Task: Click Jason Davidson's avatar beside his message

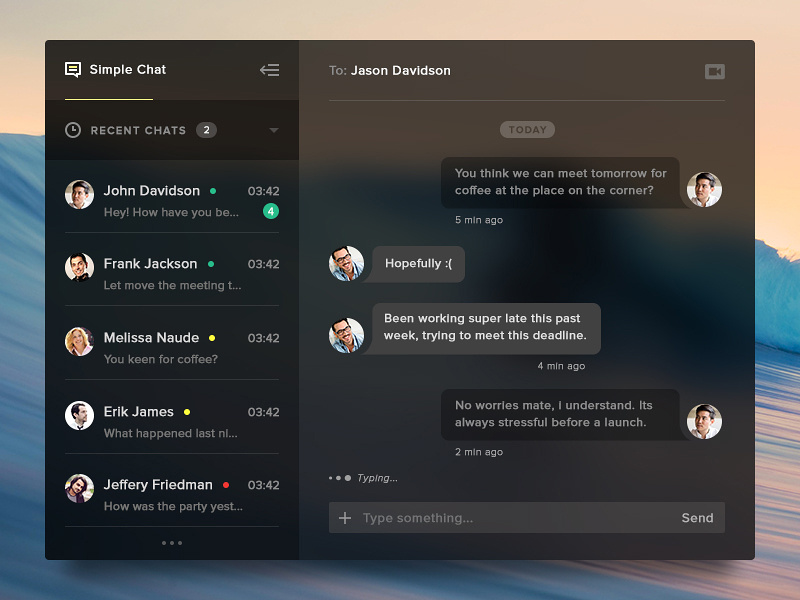Action: point(704,189)
